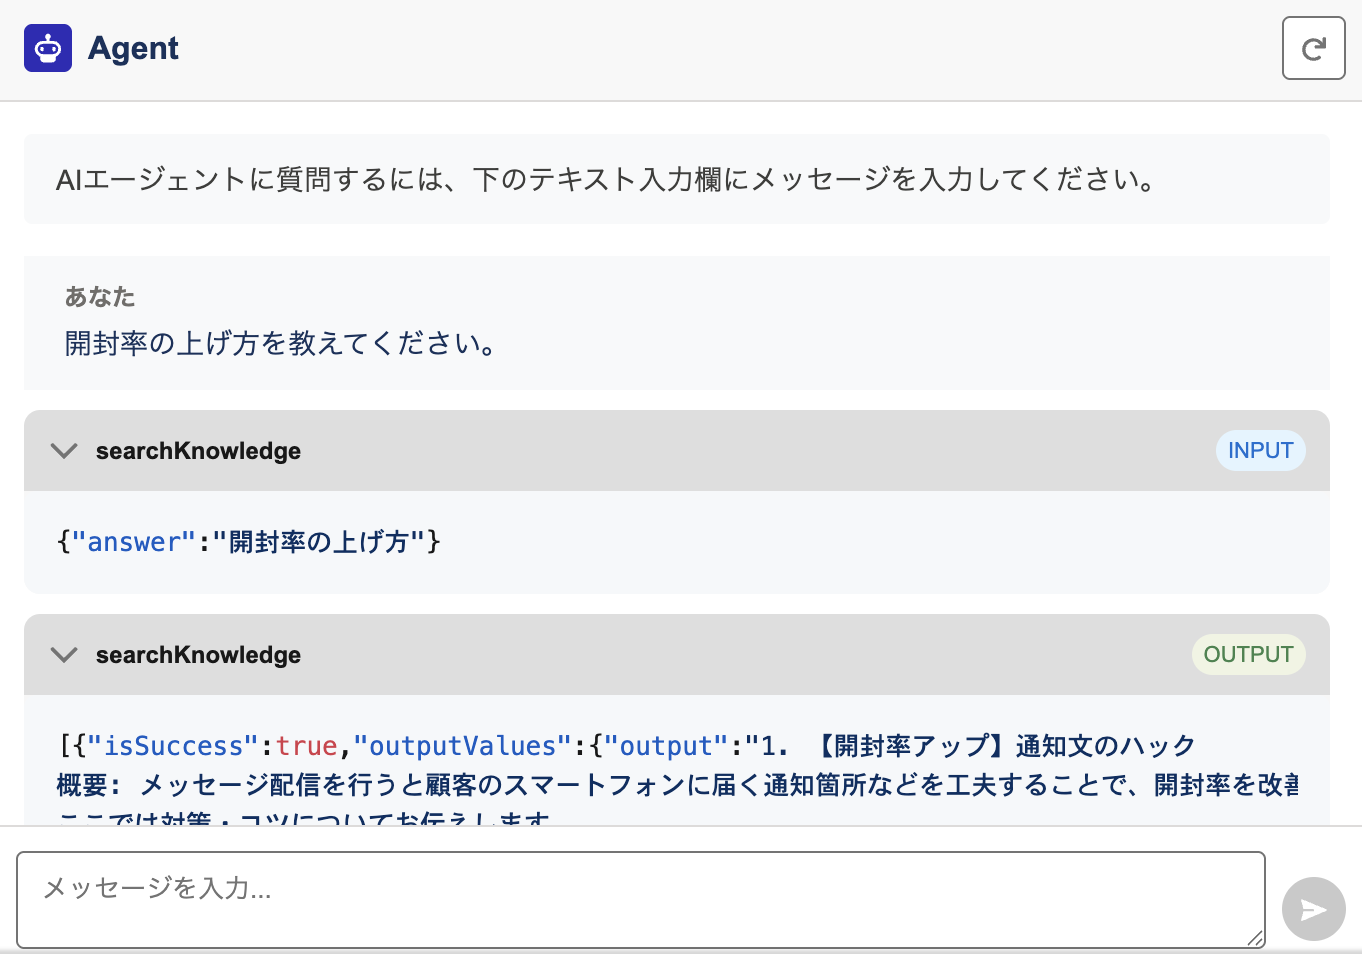Viewport: 1362px width, 956px height.
Task: Click the blue INPUT badge
Action: [x=1260, y=451]
